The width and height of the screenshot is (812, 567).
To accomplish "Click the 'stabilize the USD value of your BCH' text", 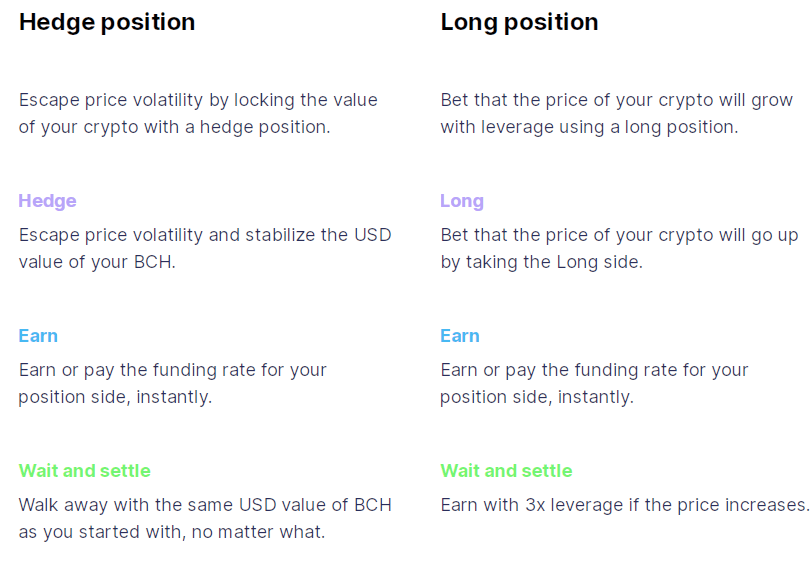I will pos(205,249).
